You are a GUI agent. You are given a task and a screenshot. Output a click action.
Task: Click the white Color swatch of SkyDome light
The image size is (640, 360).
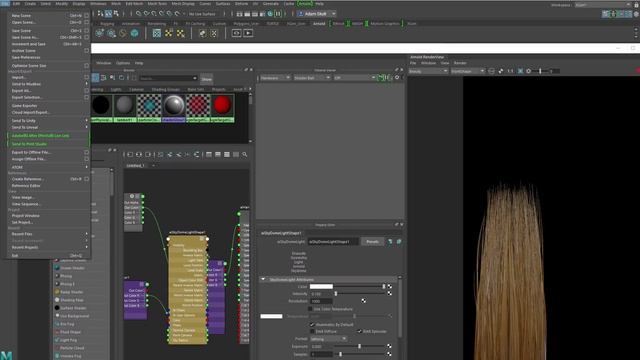point(321,287)
